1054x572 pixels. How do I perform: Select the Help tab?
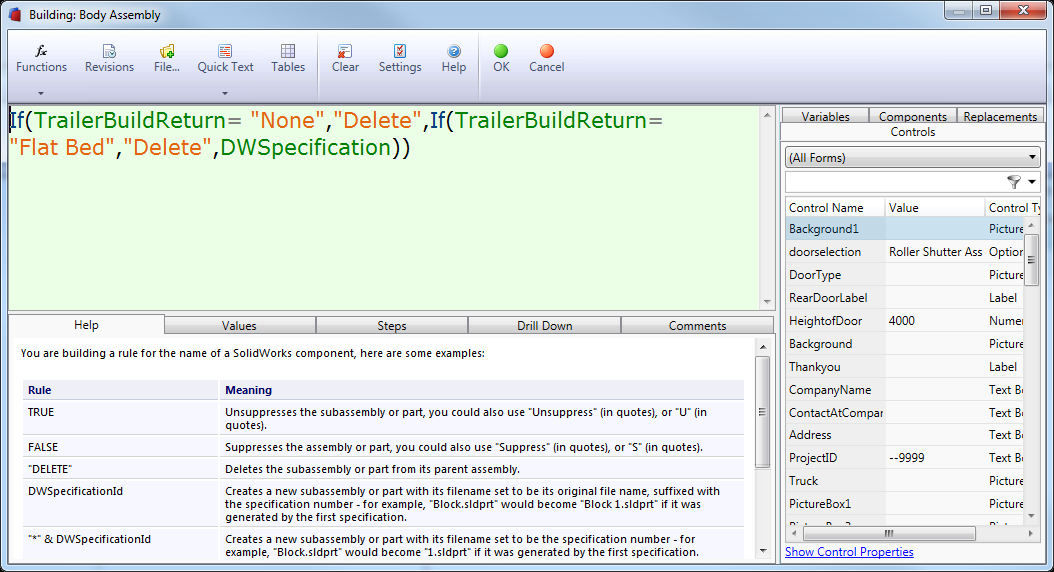[86, 325]
